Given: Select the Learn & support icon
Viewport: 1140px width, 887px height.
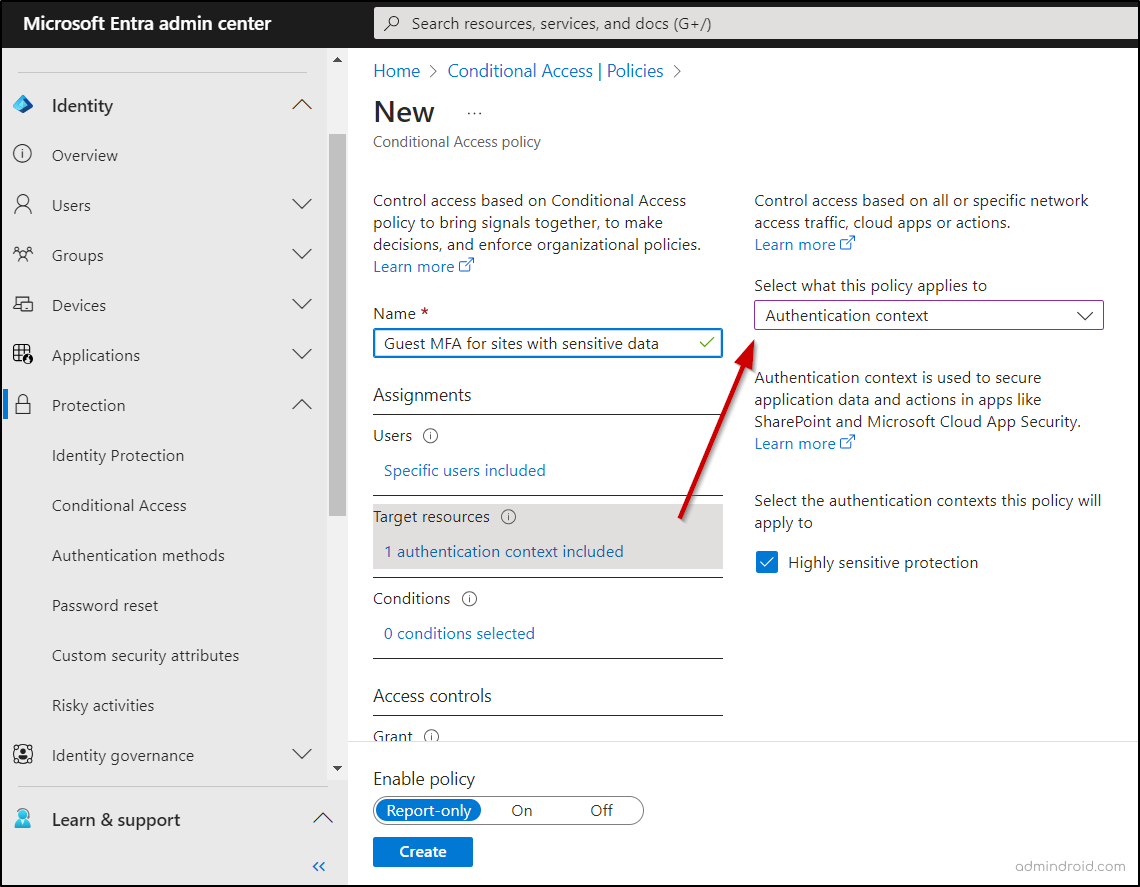Looking at the screenshot, I should coord(23,819).
